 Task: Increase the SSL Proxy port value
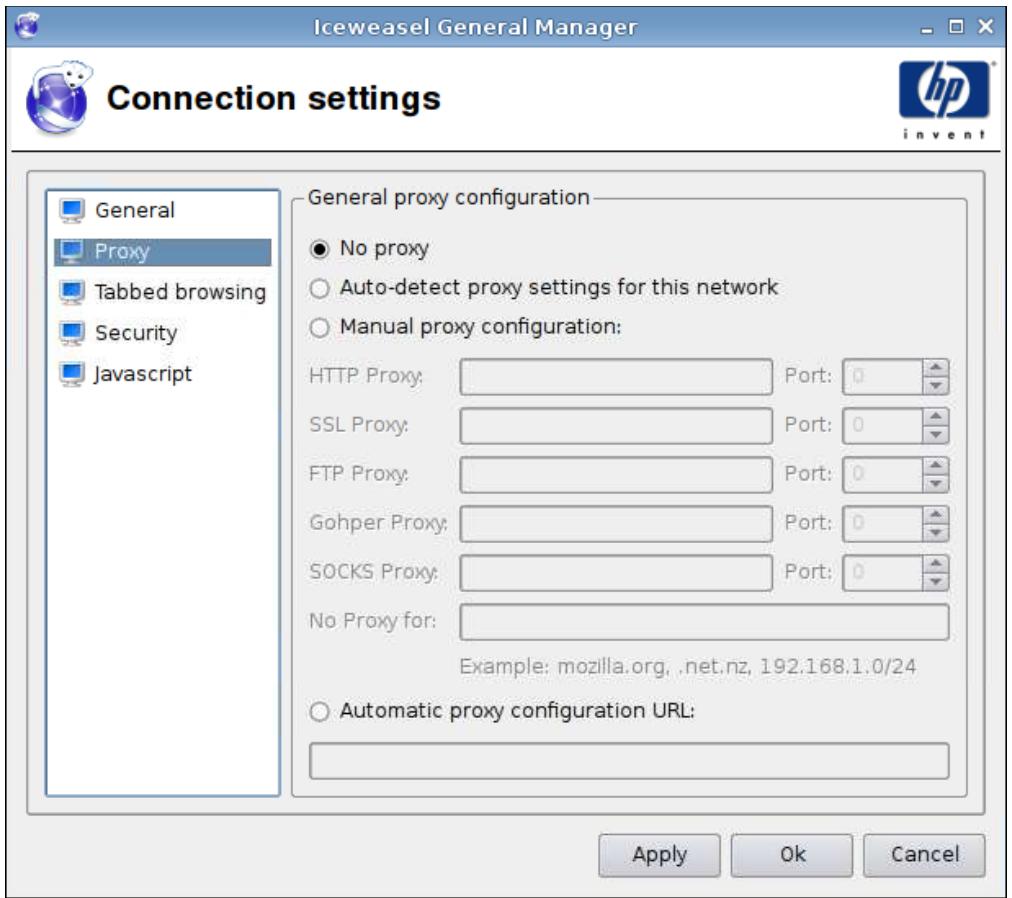coord(935,417)
